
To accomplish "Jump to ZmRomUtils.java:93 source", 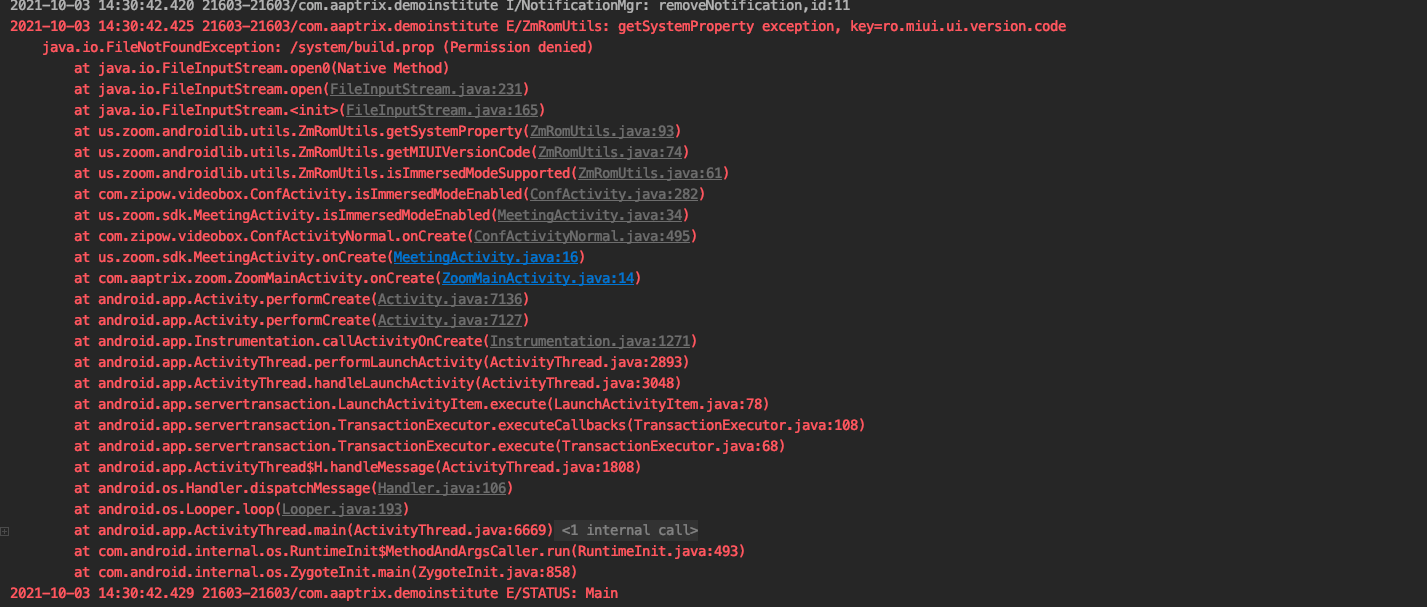I will (603, 131).
